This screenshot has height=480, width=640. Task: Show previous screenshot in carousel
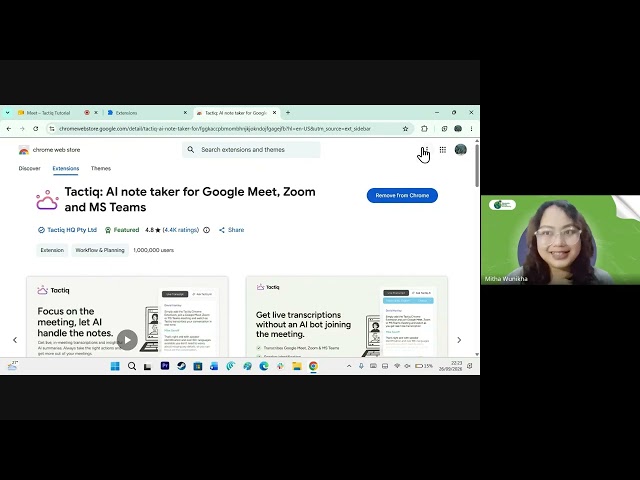[15, 340]
